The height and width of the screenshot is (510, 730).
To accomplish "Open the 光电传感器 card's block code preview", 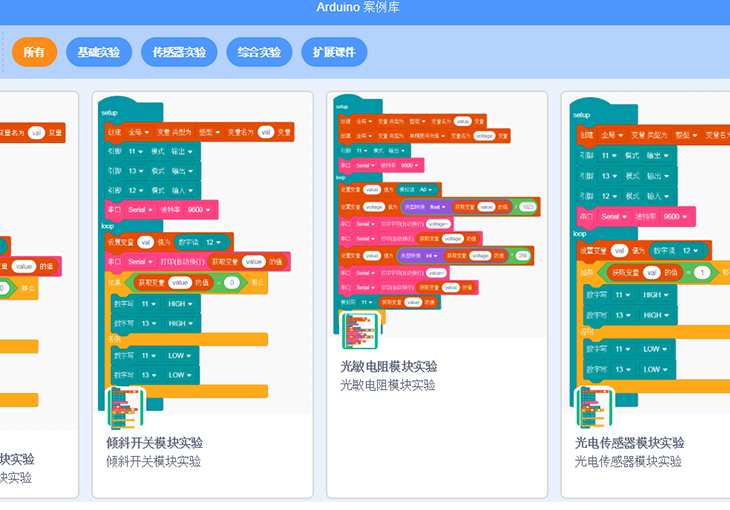I will (647, 253).
